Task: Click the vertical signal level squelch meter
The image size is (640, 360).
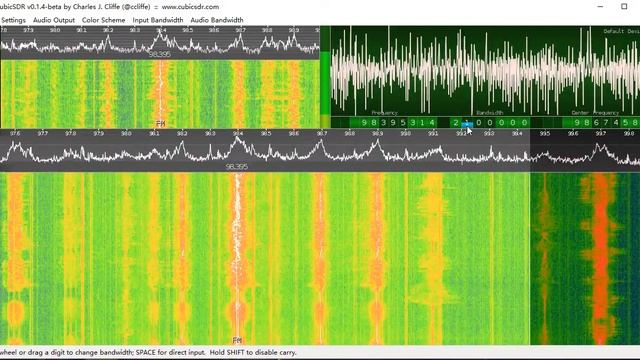Action: click(x=325, y=78)
